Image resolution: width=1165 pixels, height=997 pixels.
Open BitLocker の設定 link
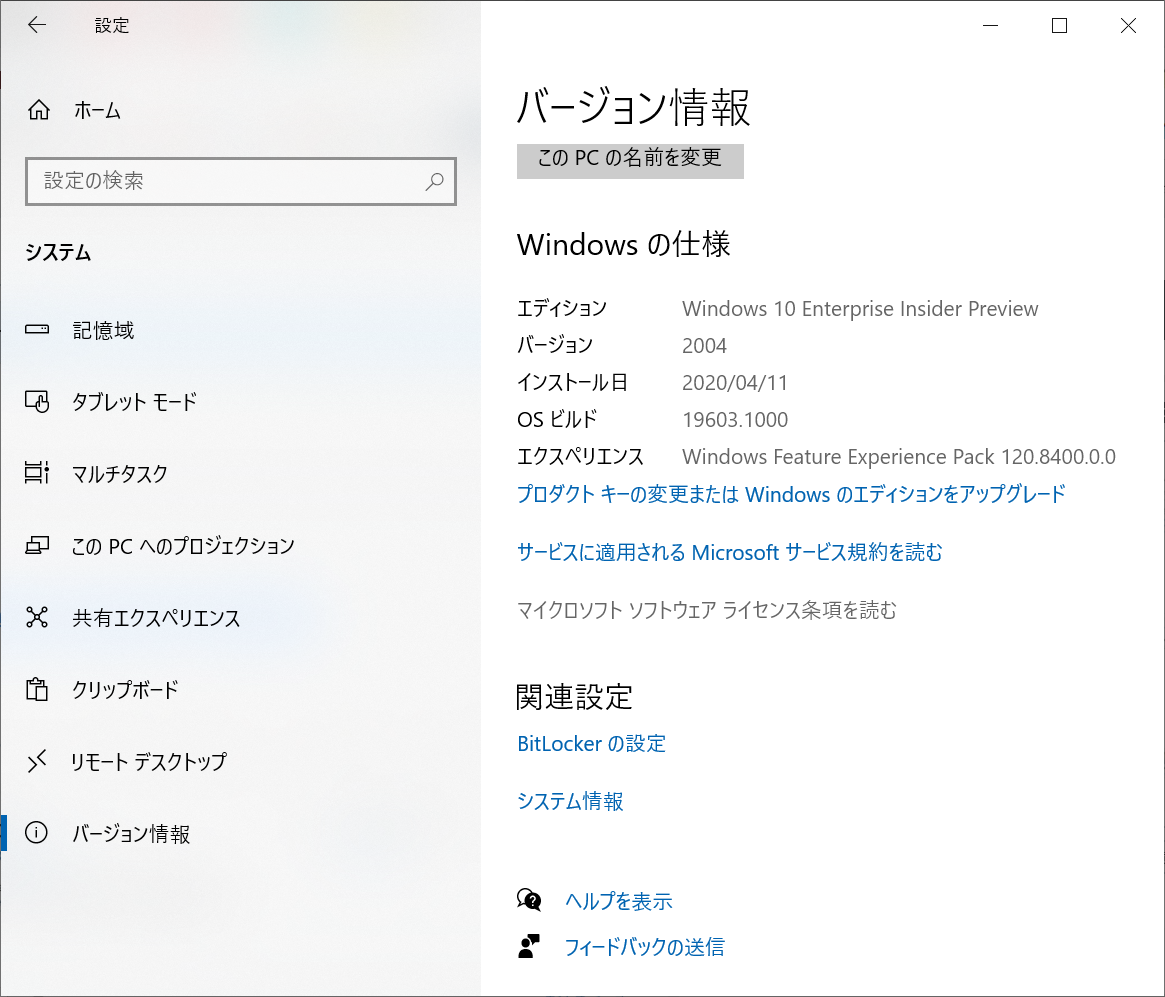coord(591,744)
